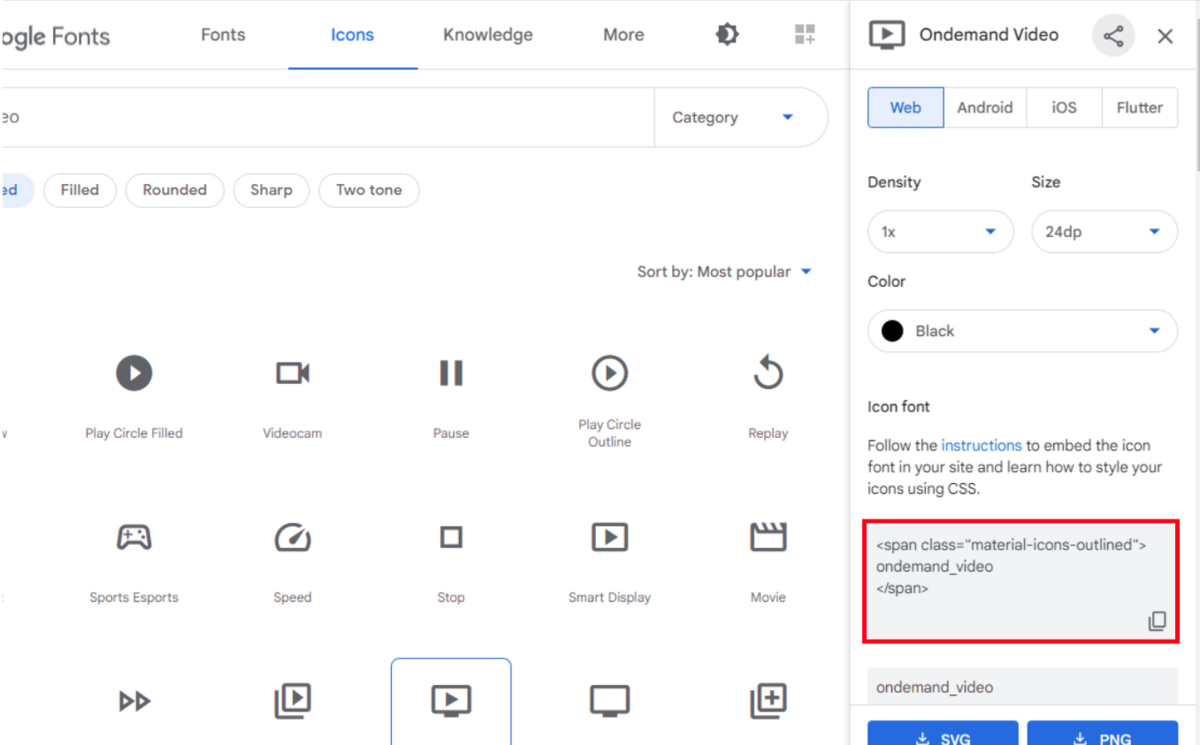Click the icon search field

[x=328, y=117]
